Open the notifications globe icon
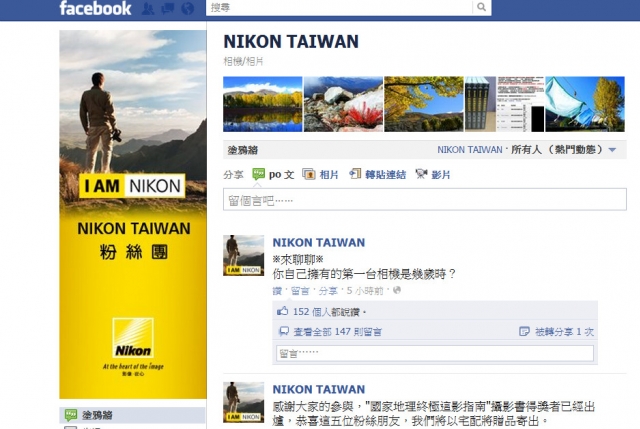 187,9
